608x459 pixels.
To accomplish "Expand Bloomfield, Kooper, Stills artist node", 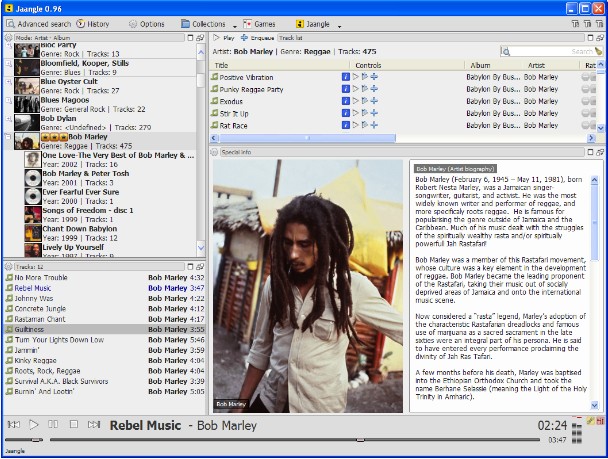I will (8, 63).
